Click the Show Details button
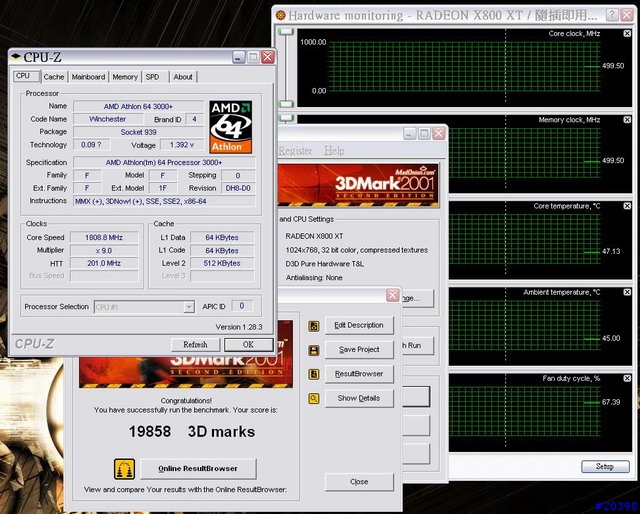 359,398
